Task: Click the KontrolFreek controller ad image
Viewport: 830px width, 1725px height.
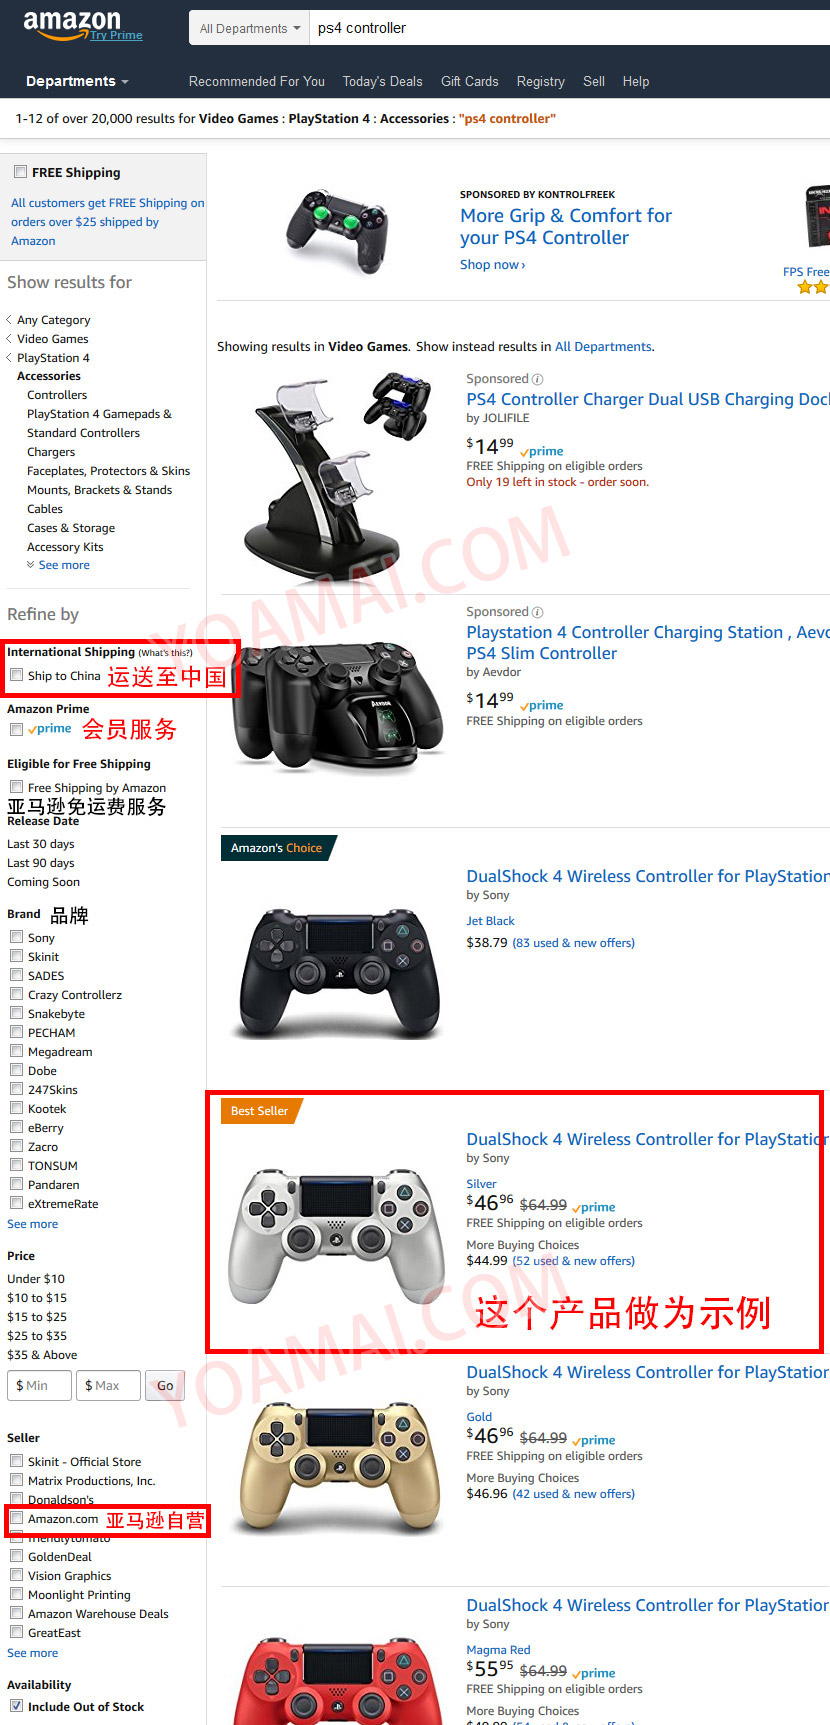Action: (336, 229)
